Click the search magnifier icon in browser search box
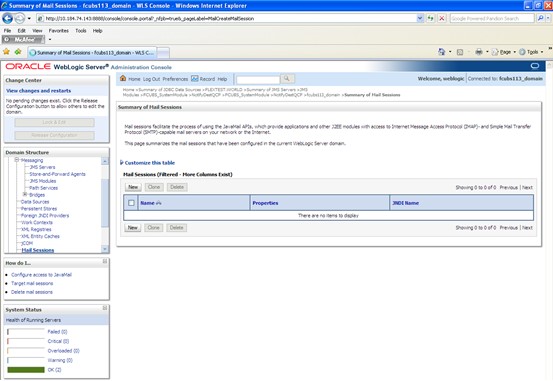 coord(540,18)
